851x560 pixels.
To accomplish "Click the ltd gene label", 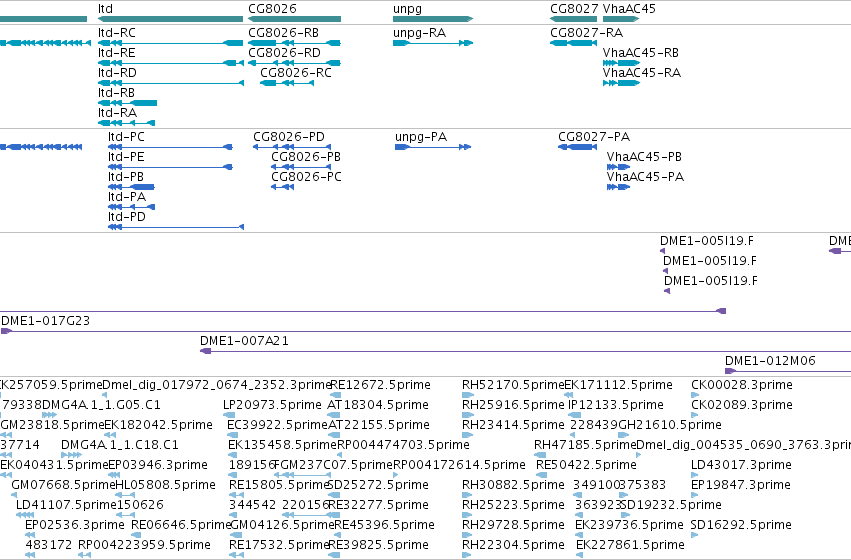I will [105, 9].
